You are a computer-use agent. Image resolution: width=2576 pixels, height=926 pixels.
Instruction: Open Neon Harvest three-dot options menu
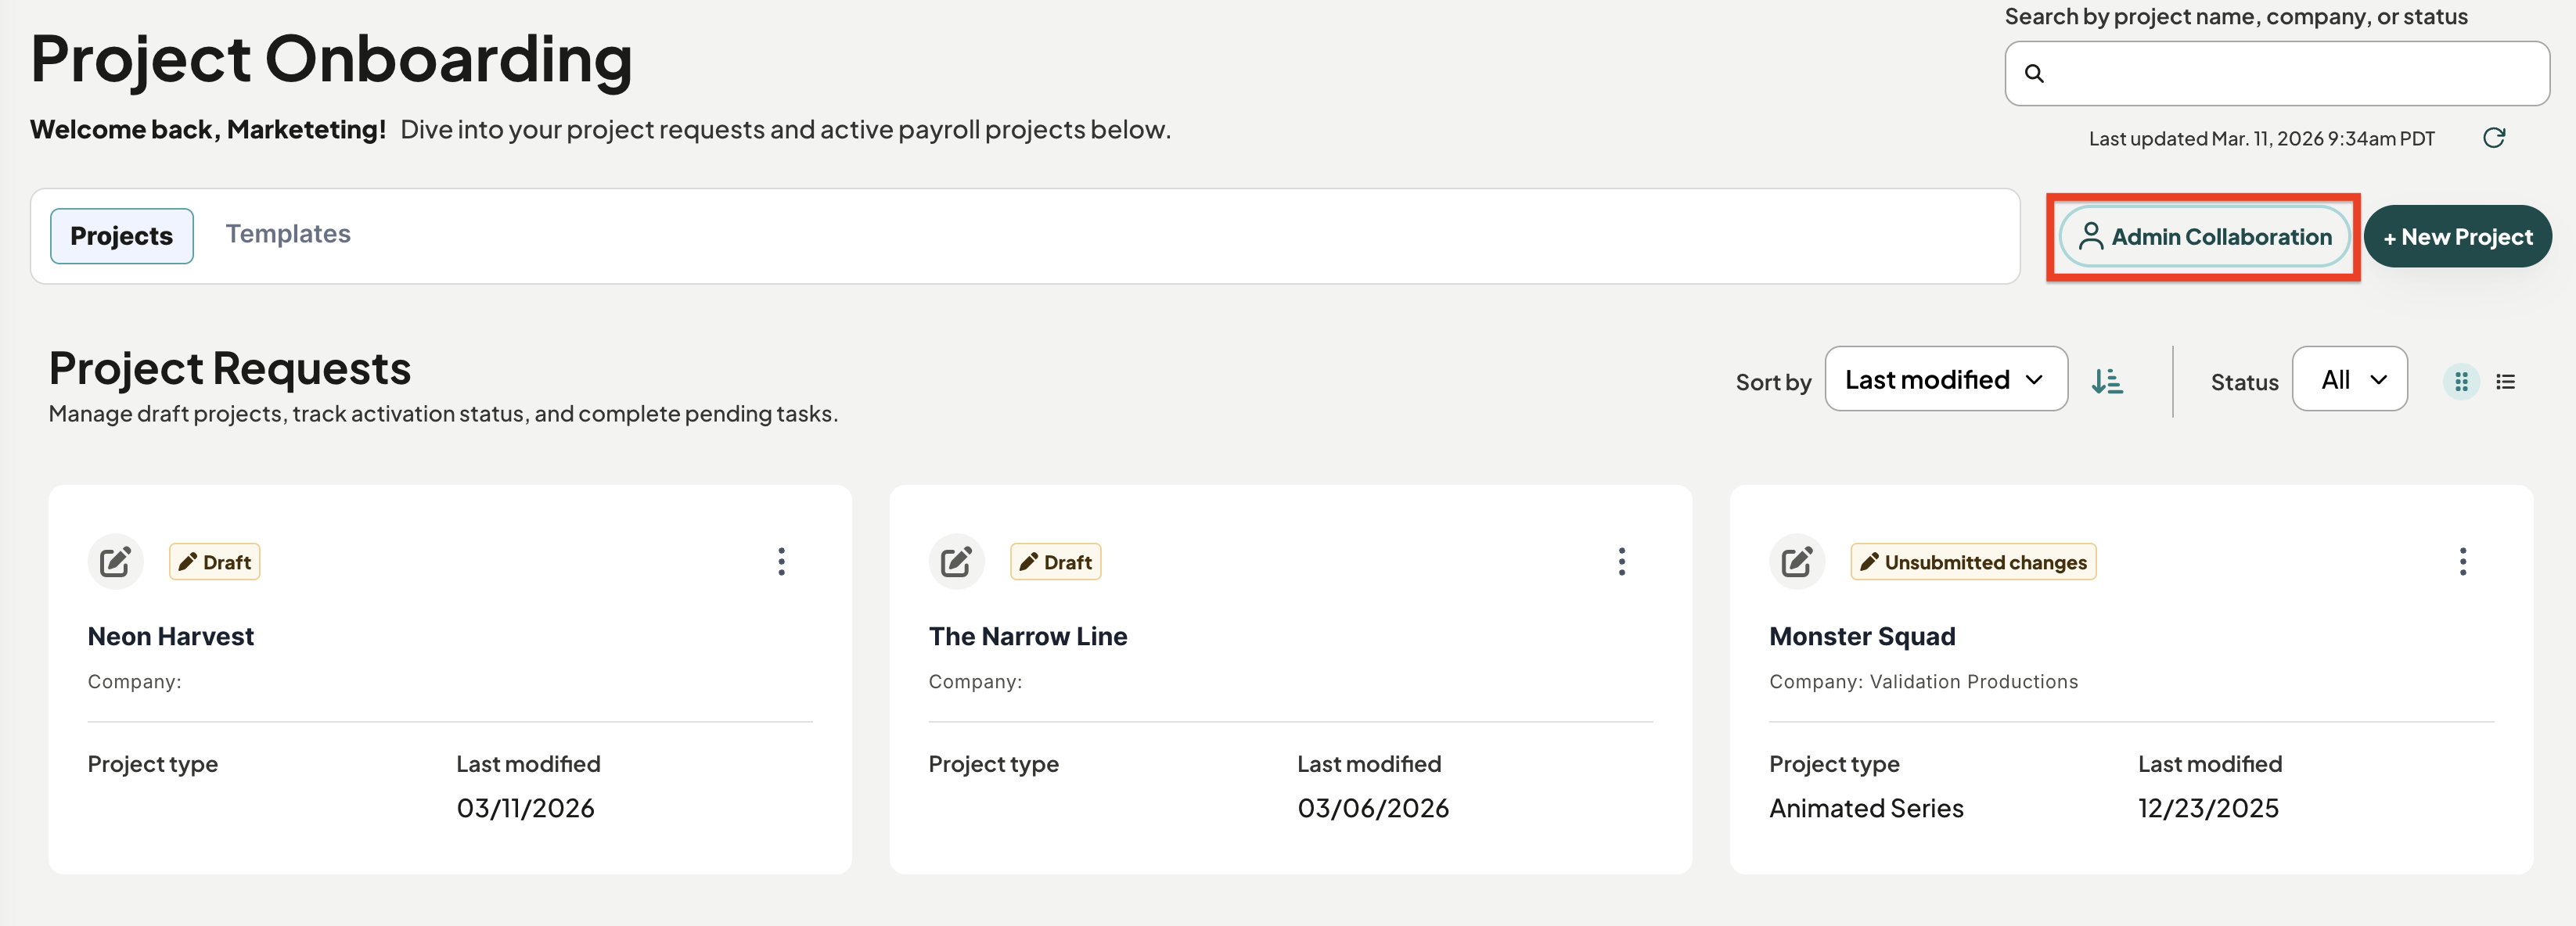[782, 562]
